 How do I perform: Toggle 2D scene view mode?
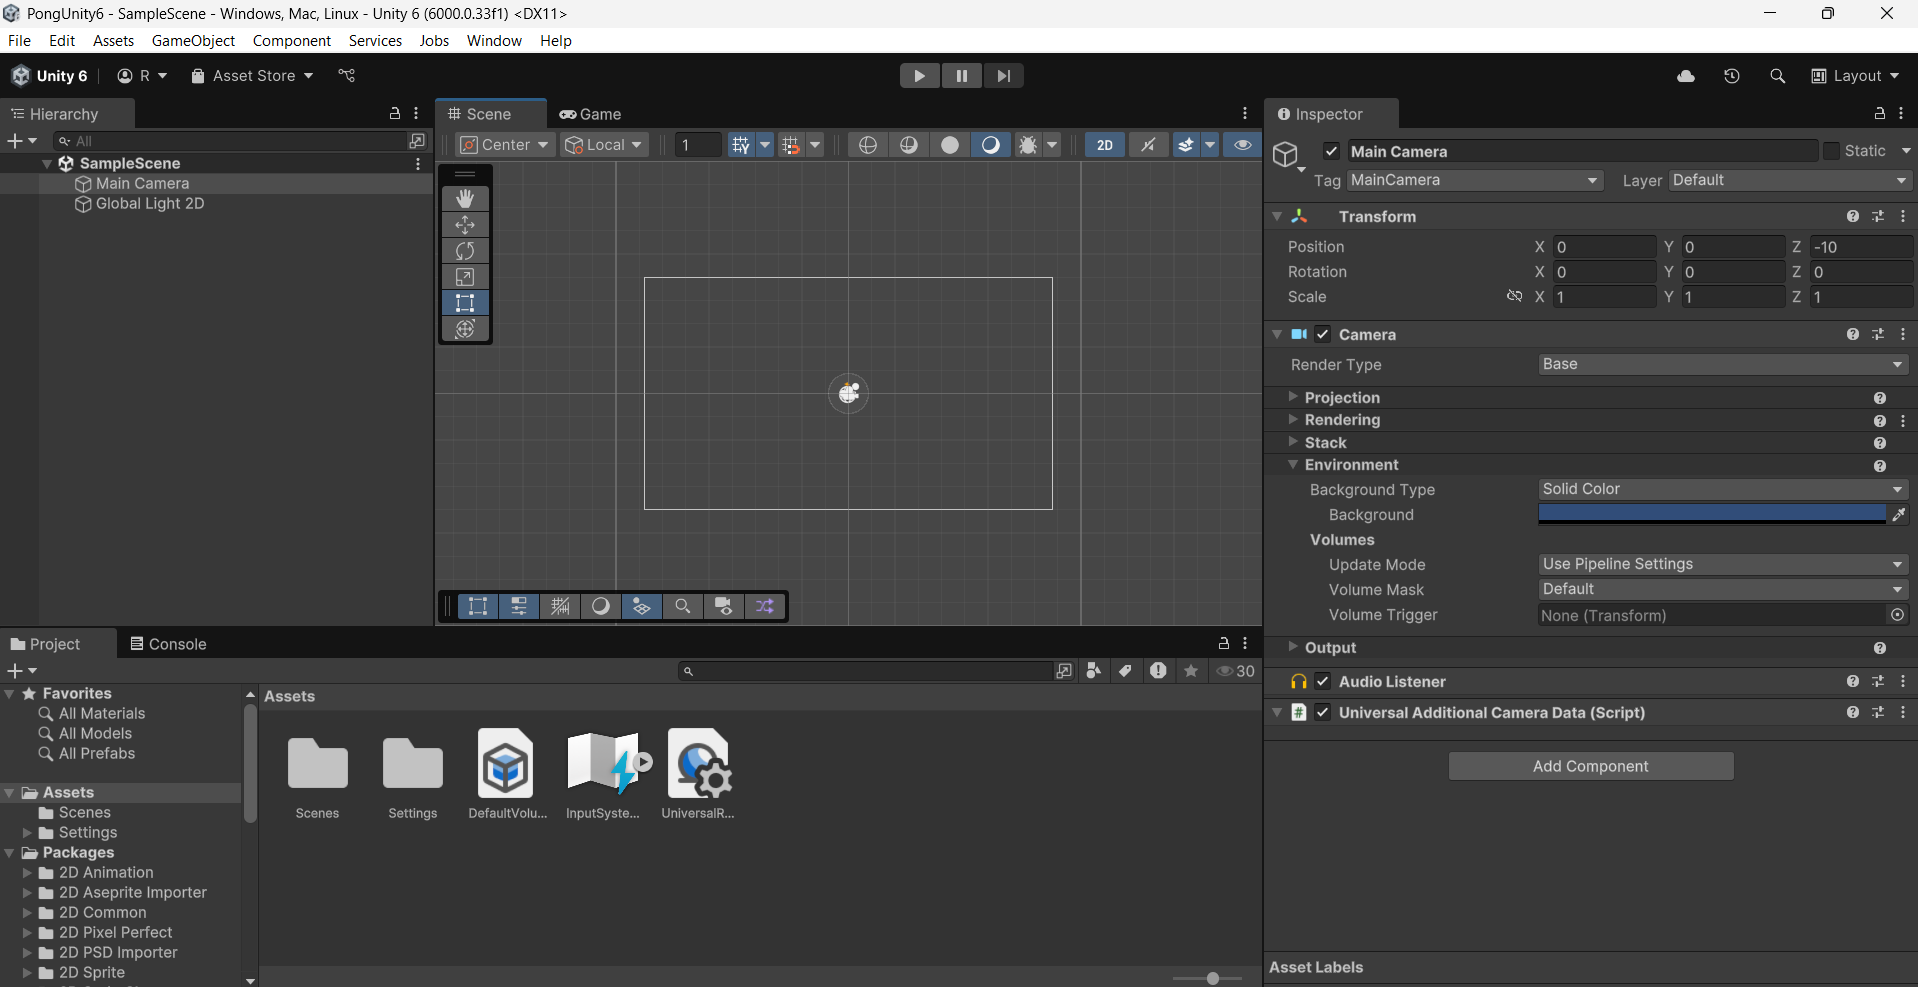[1105, 145]
